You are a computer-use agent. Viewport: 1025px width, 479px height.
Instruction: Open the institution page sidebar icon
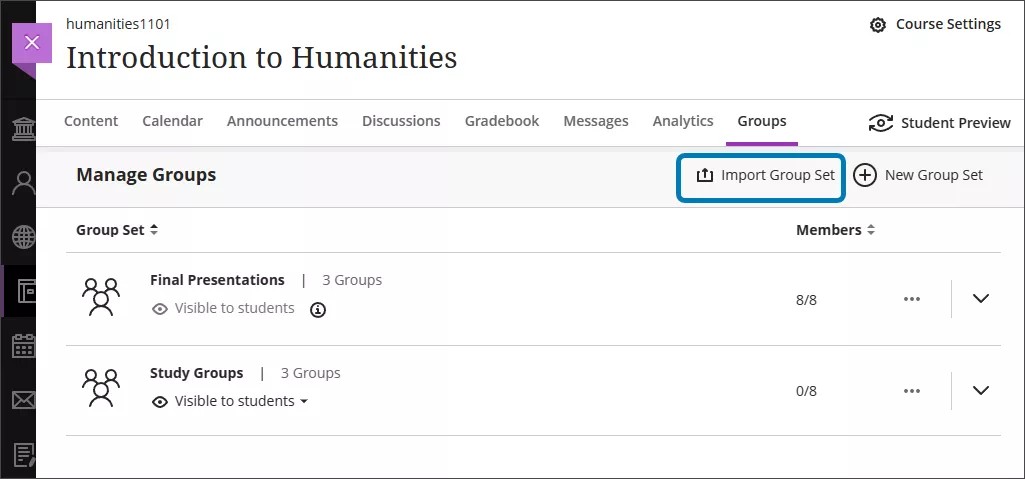click(x=22, y=129)
